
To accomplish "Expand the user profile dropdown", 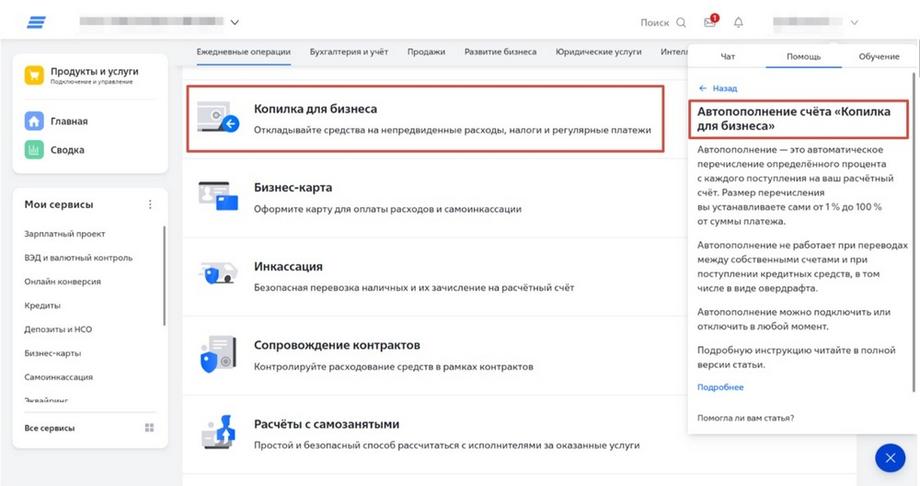I will (854, 22).
